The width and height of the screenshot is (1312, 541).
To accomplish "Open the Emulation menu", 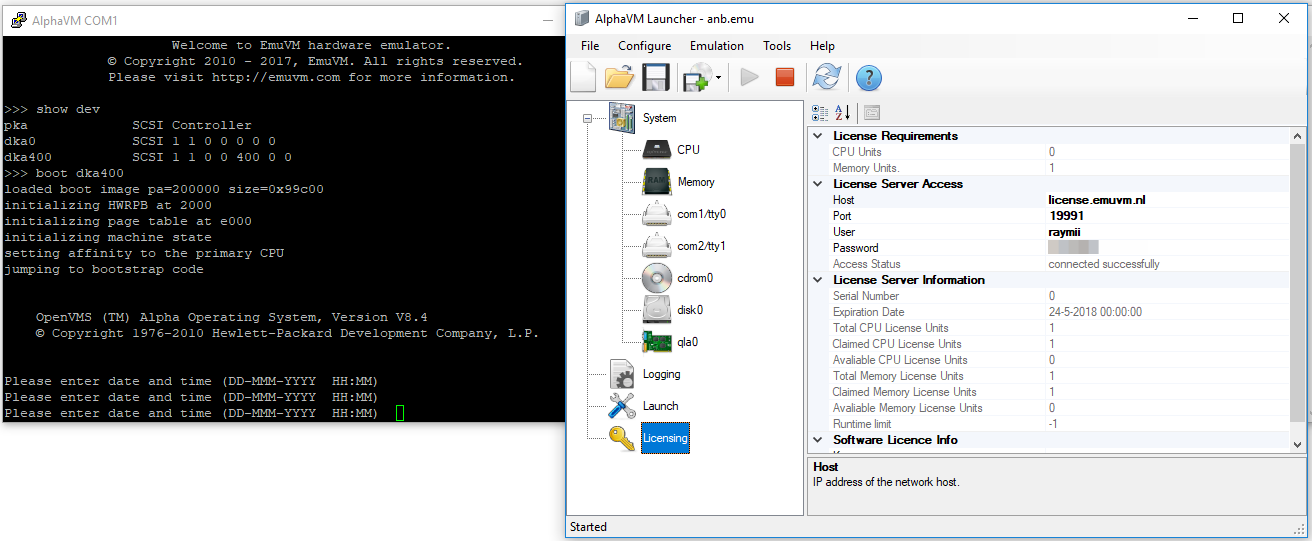I will [x=716, y=46].
